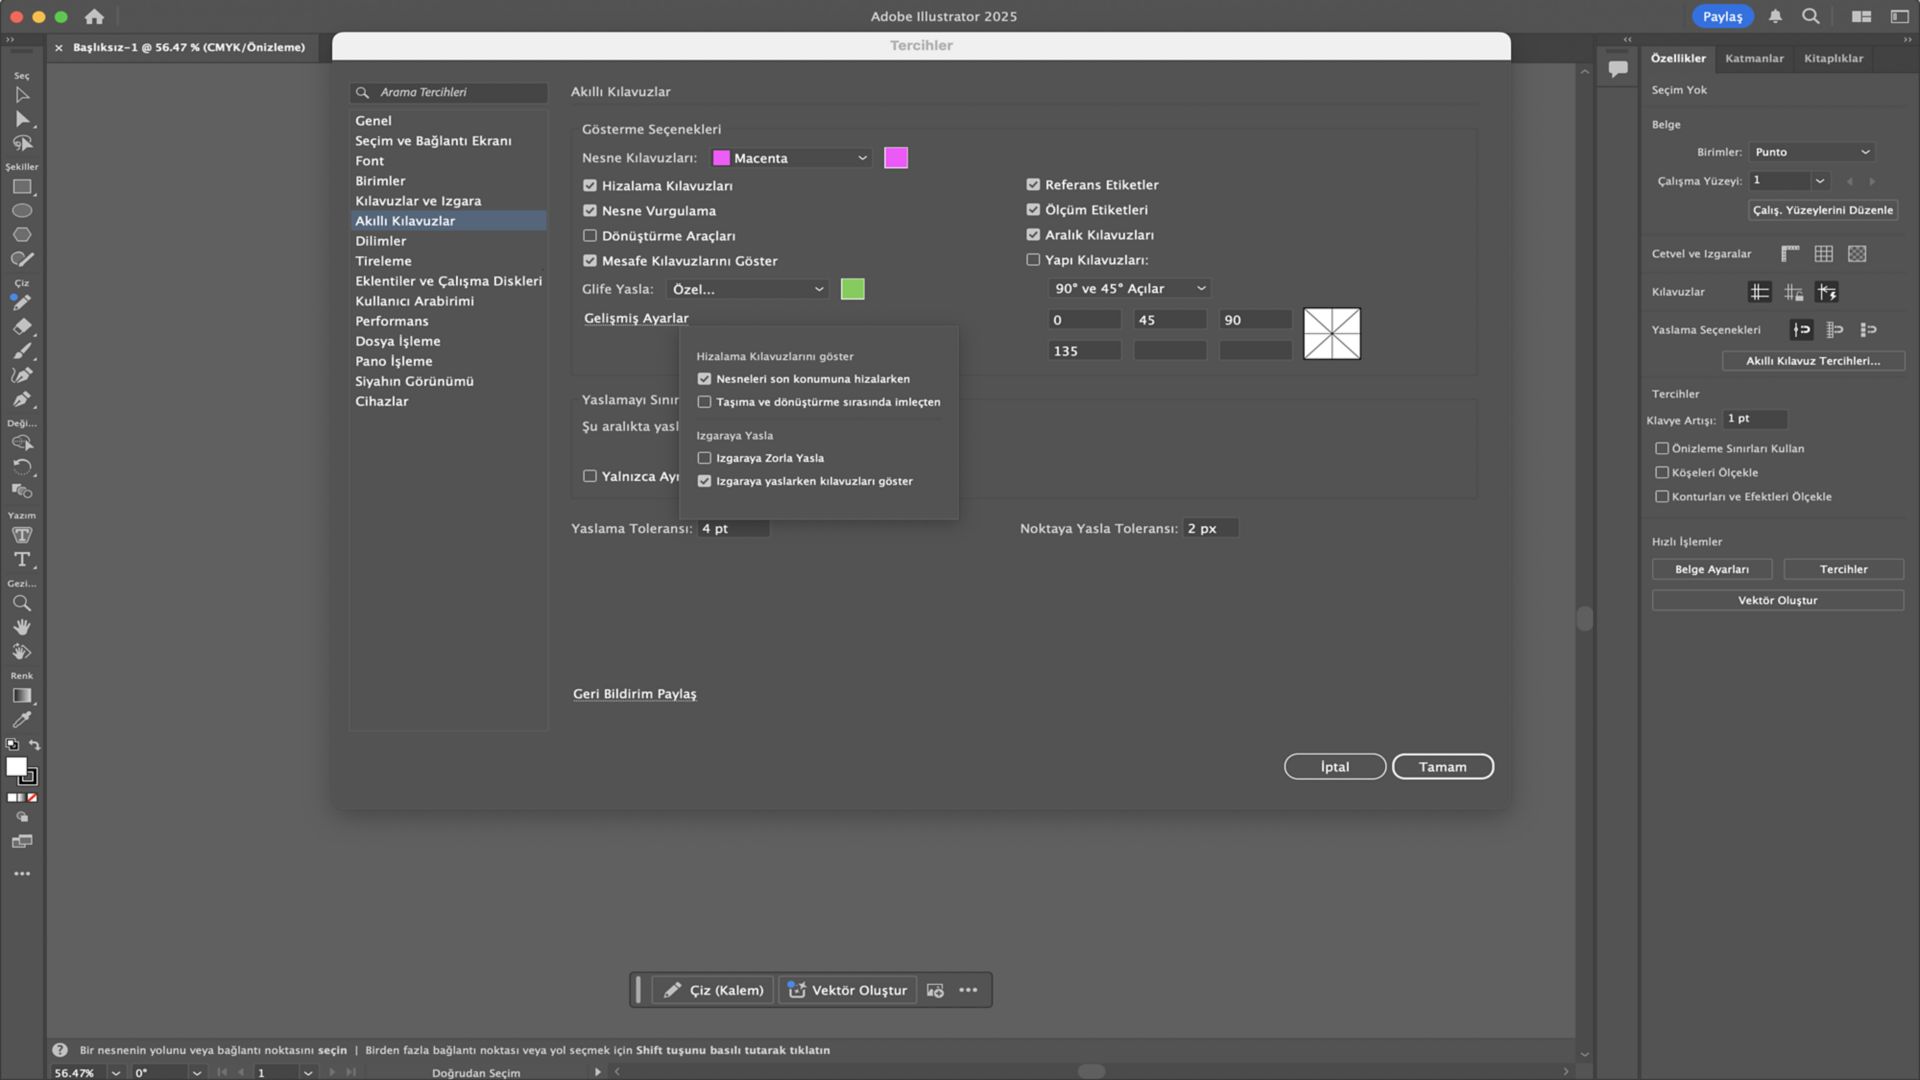Click the Home icon in title bar

click(x=94, y=16)
